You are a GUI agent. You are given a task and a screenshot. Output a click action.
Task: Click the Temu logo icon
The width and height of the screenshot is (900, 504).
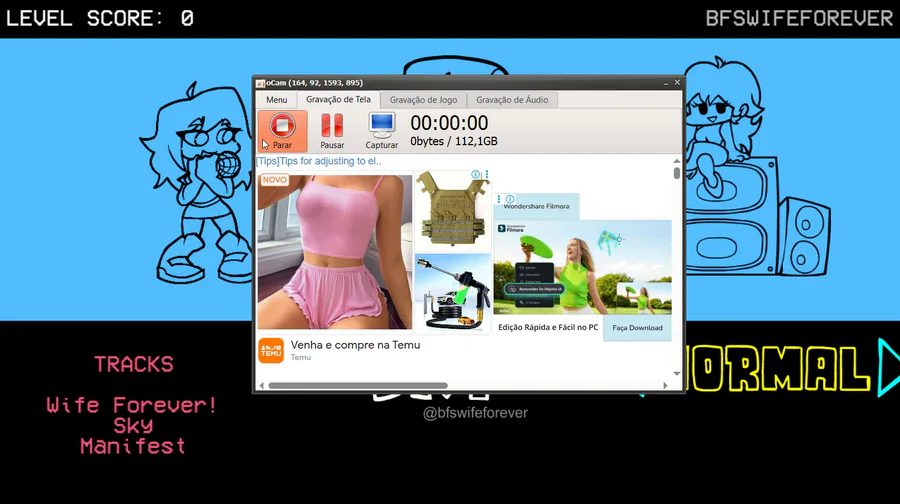[271, 350]
